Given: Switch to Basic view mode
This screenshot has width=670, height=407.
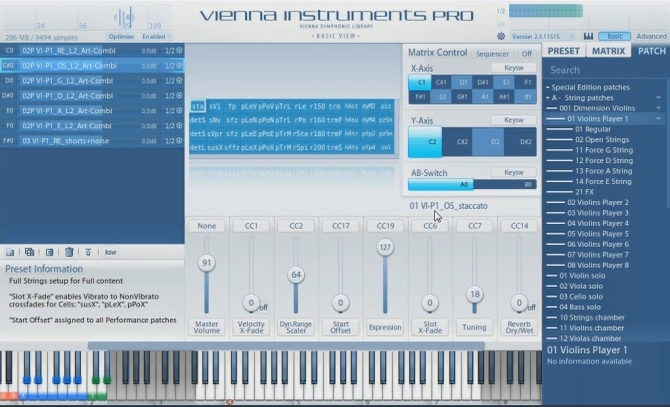Looking at the screenshot, I should [x=615, y=36].
